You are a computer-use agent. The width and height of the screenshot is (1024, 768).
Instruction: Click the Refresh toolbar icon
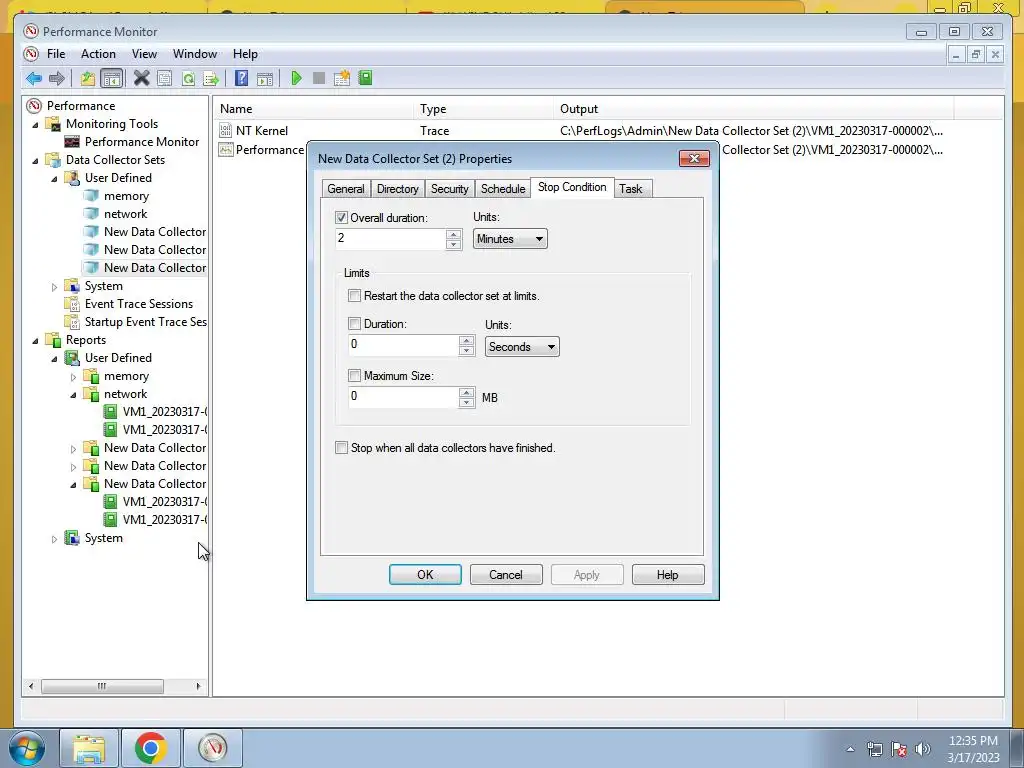(188, 79)
